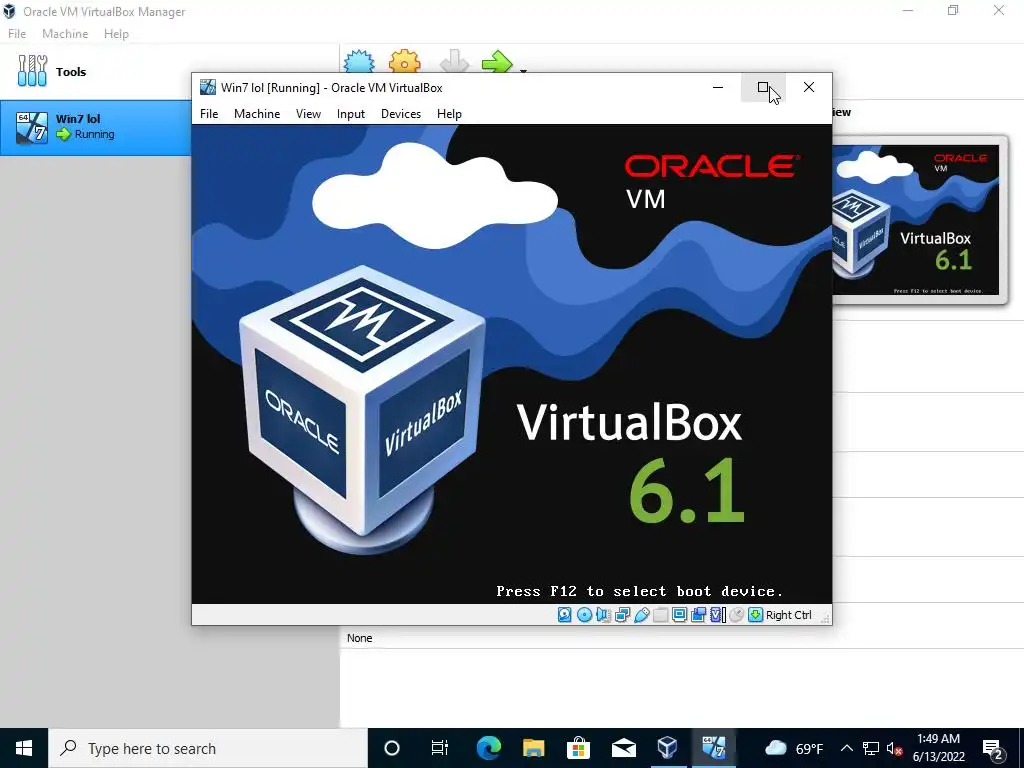
Task: Maximize the Win7 lol VM window
Action: click(x=763, y=88)
